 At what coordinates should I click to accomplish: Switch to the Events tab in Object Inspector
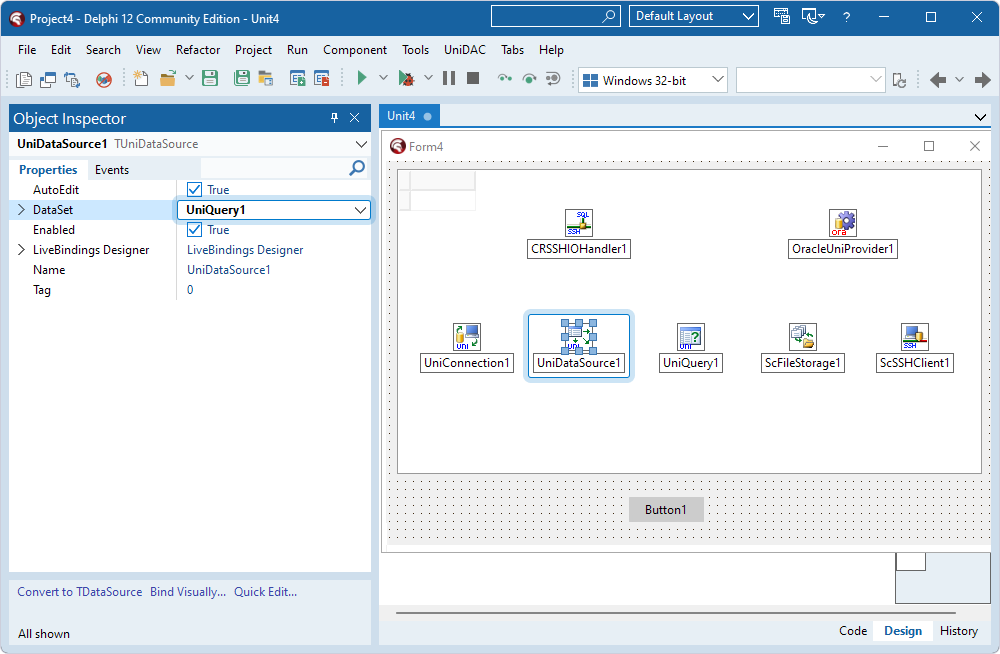[x=112, y=169]
